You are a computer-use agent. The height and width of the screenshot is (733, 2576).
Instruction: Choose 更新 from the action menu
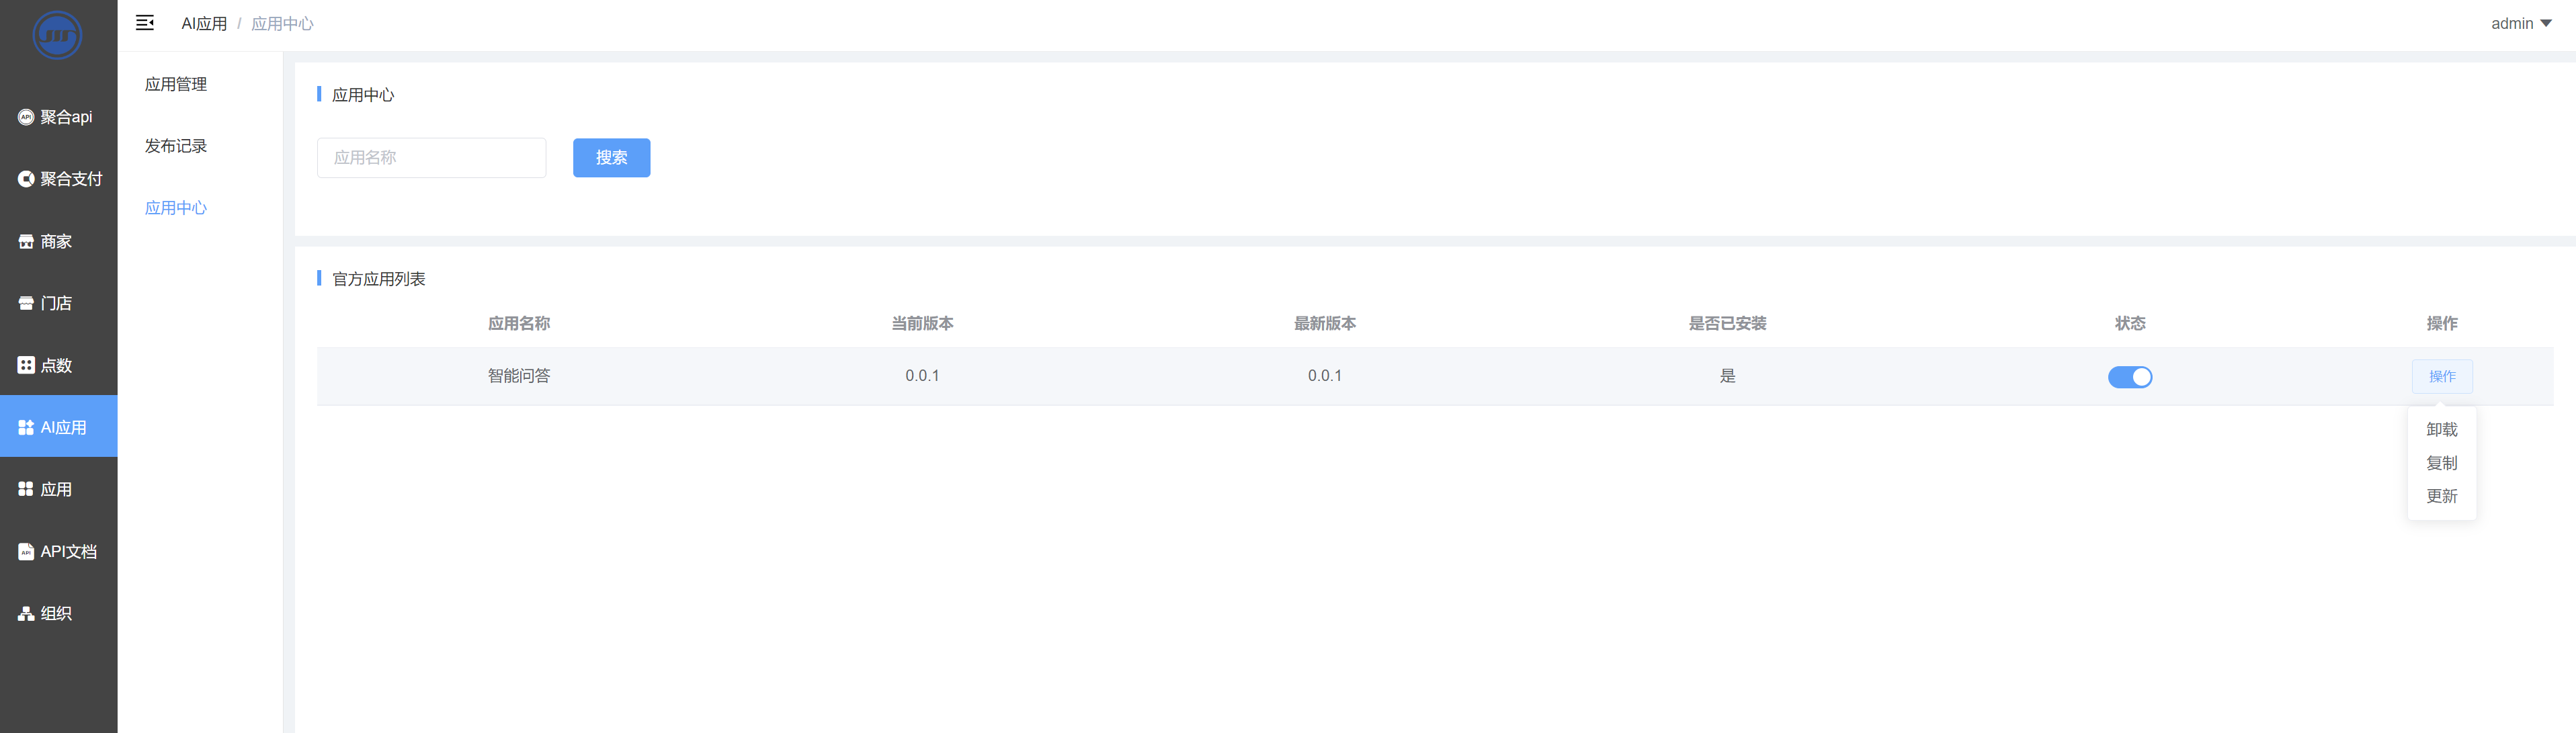click(2441, 496)
